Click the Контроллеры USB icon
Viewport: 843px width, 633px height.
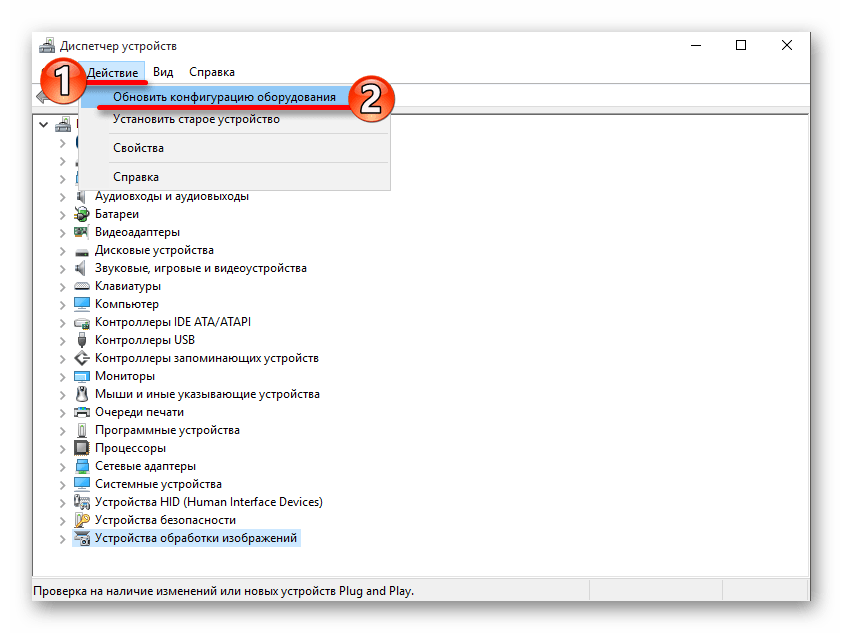pos(82,340)
